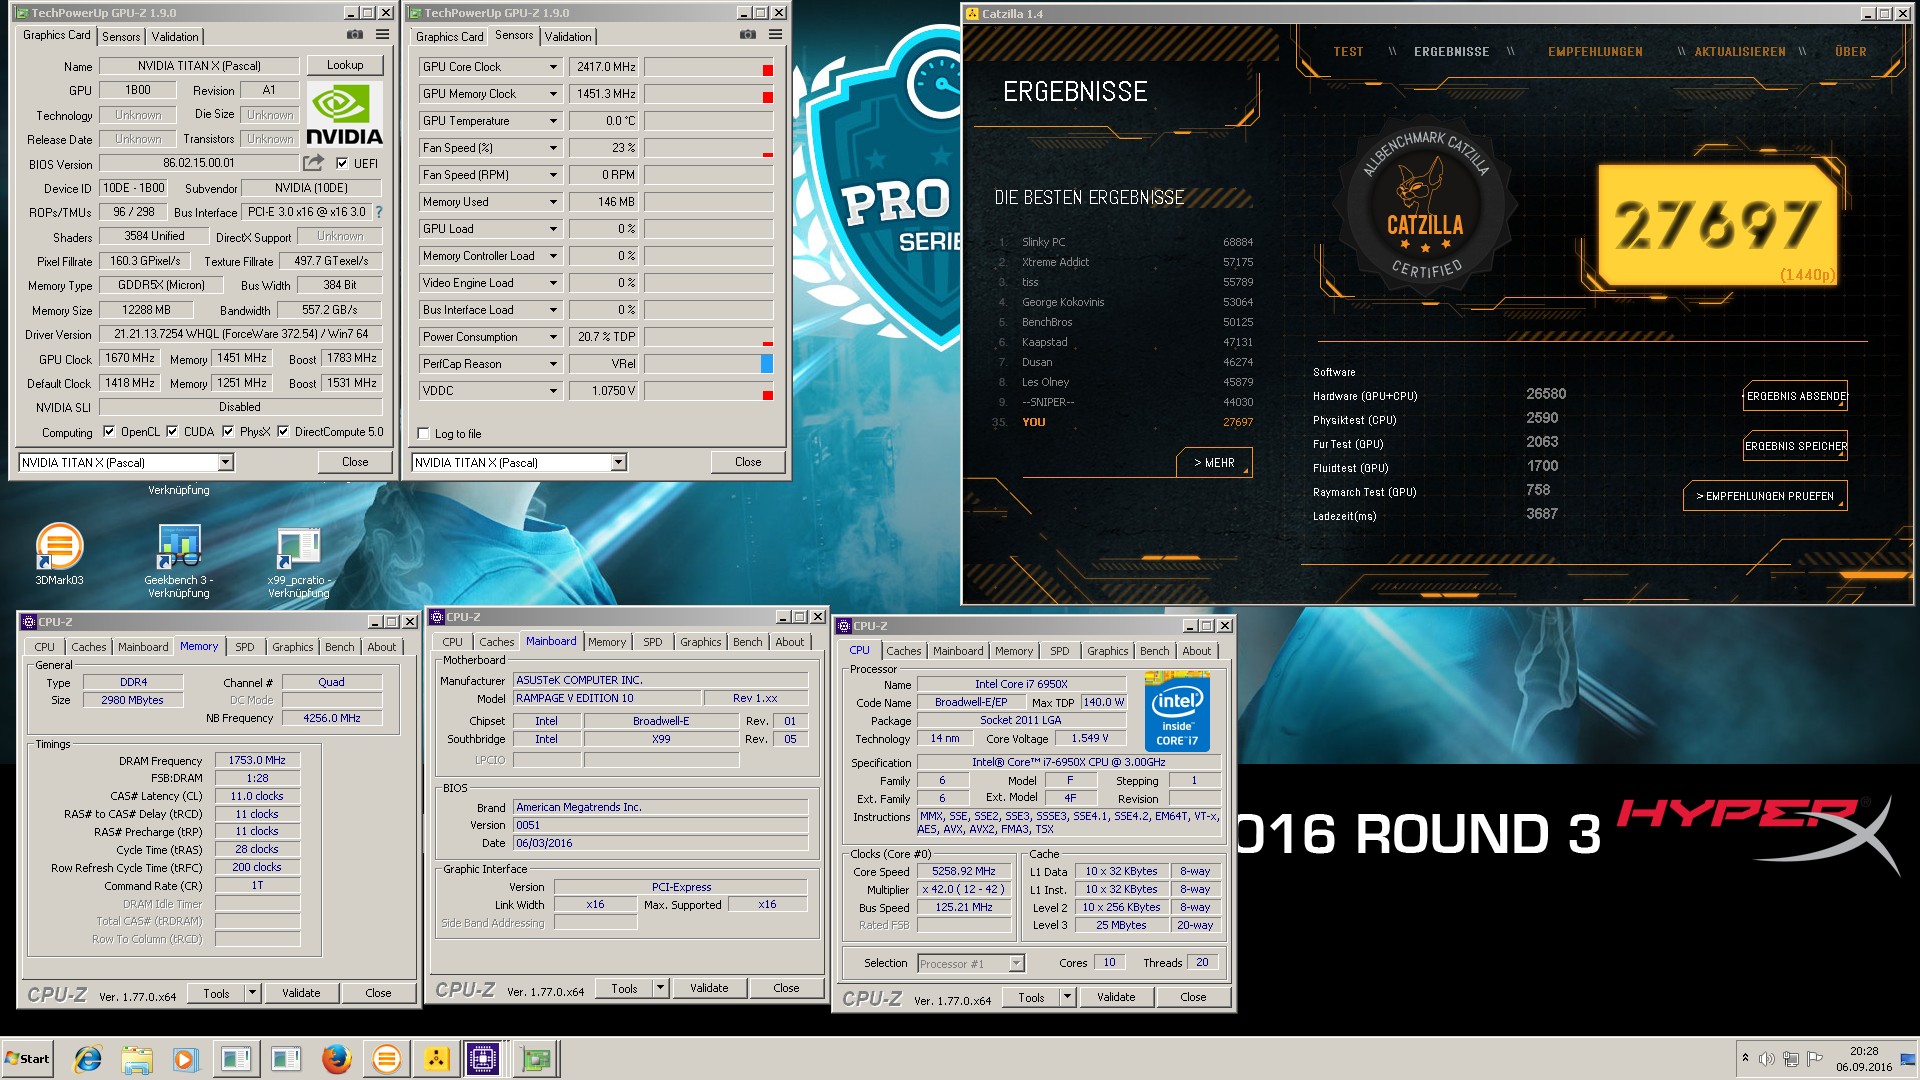Open the EMPFEHLUNGEN tab in Catzilla
Screen dimensions: 1920x1080
[1595, 52]
